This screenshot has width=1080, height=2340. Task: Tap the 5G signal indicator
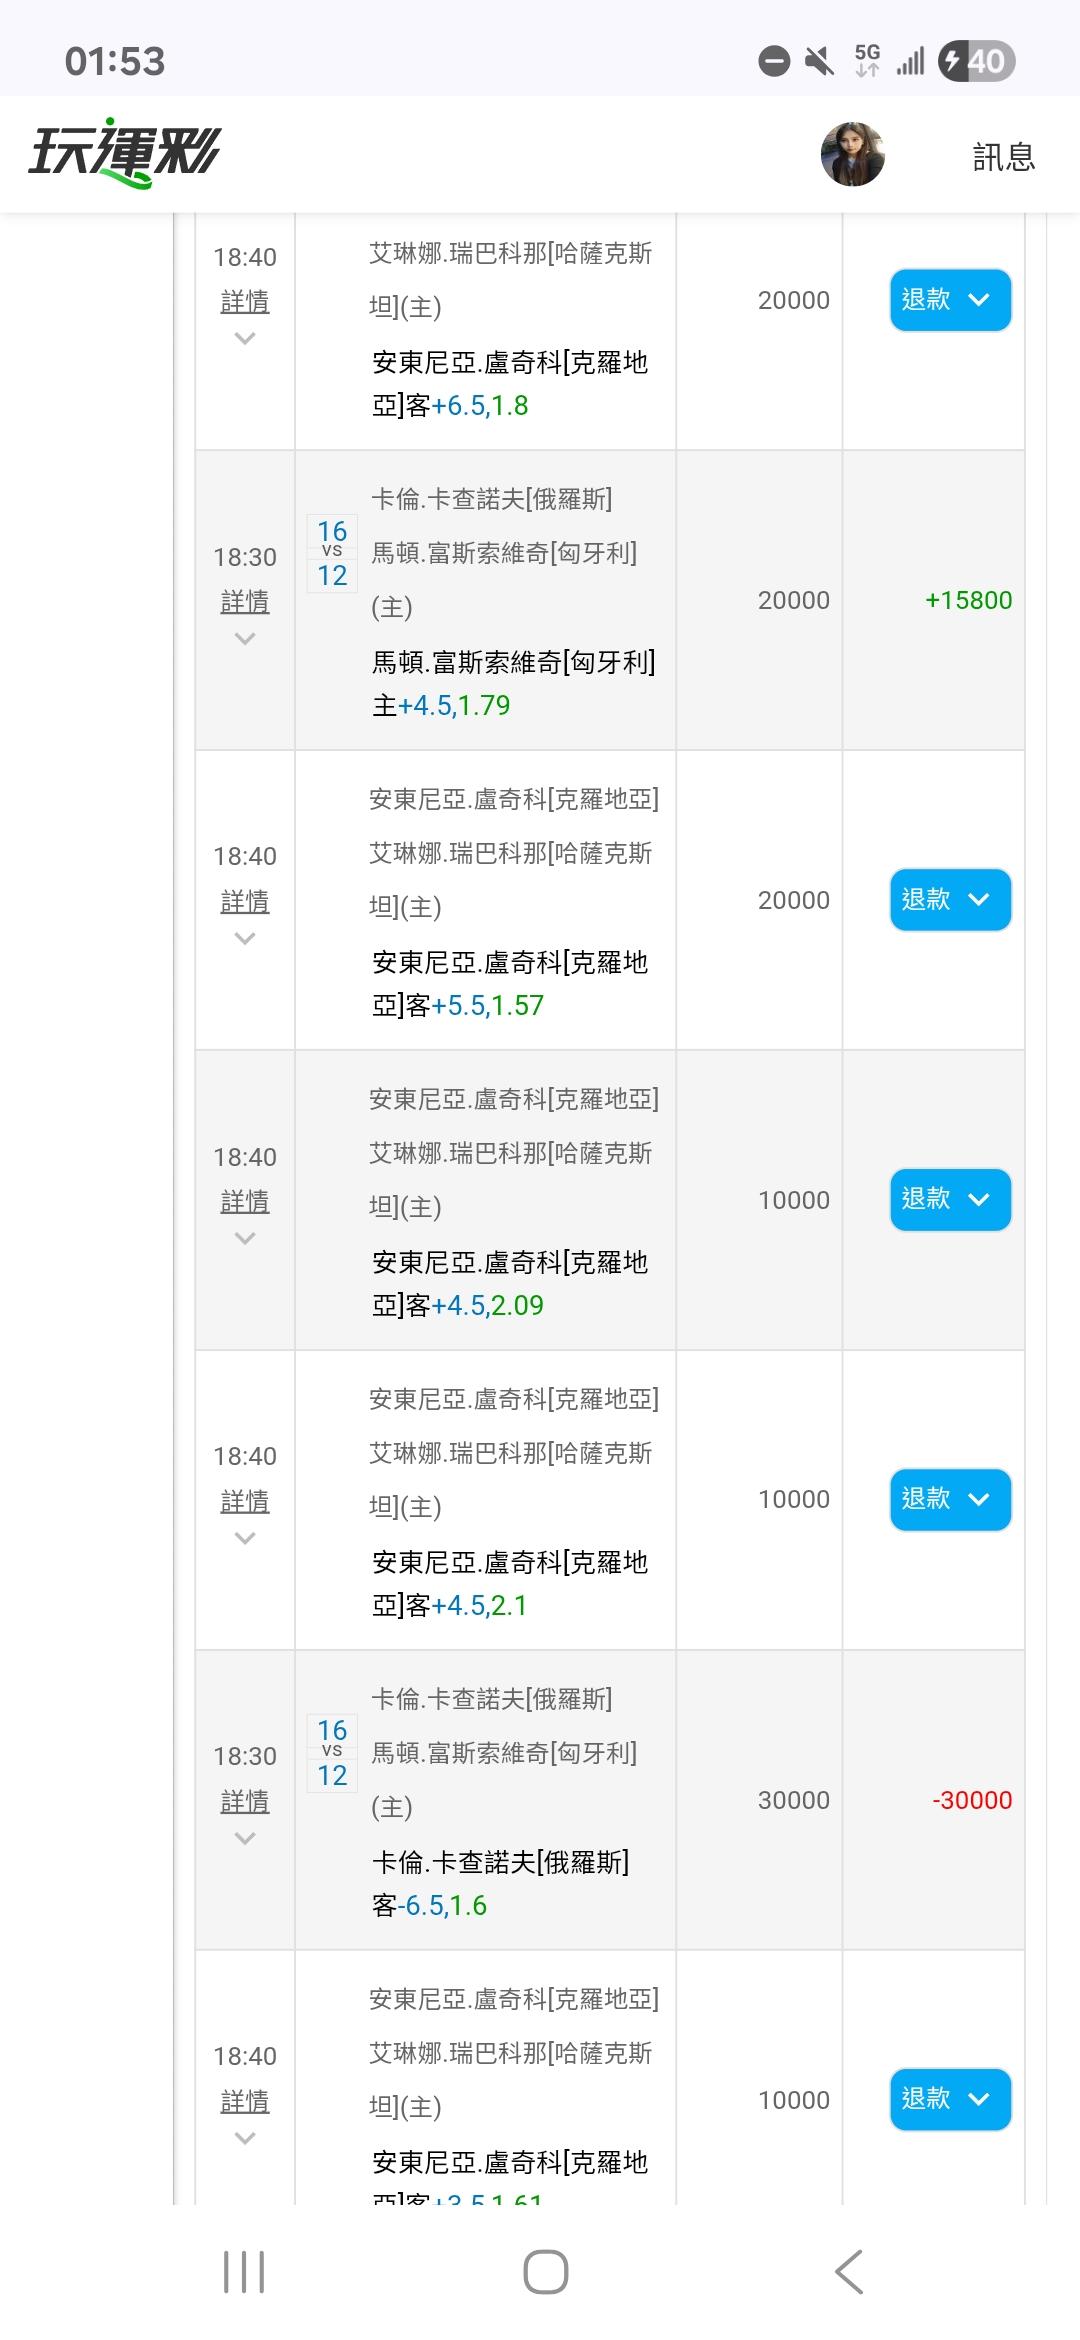click(867, 60)
